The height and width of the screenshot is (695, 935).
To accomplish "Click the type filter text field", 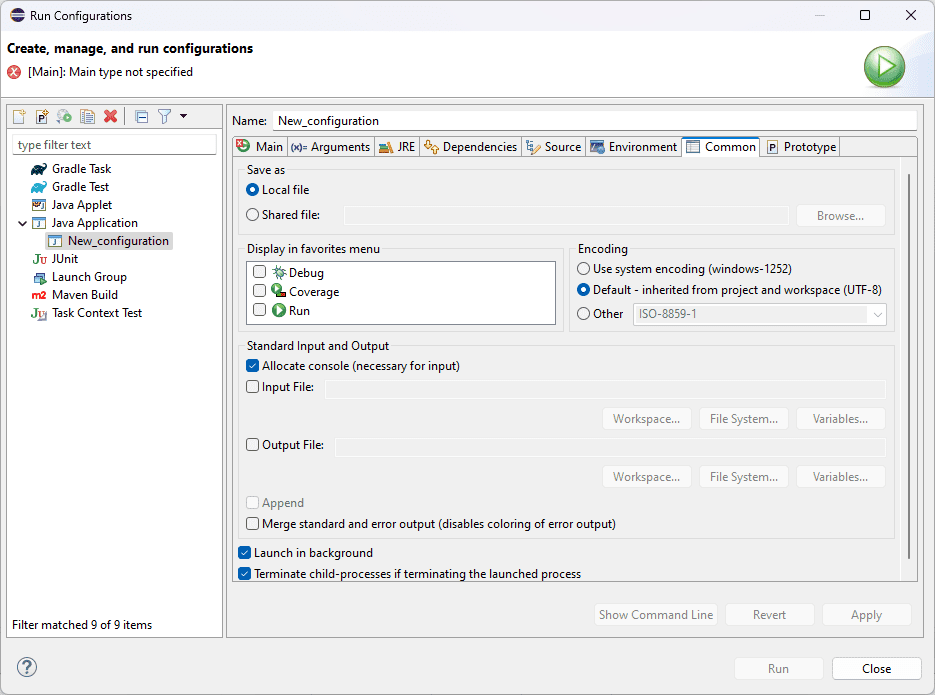I will 114,145.
